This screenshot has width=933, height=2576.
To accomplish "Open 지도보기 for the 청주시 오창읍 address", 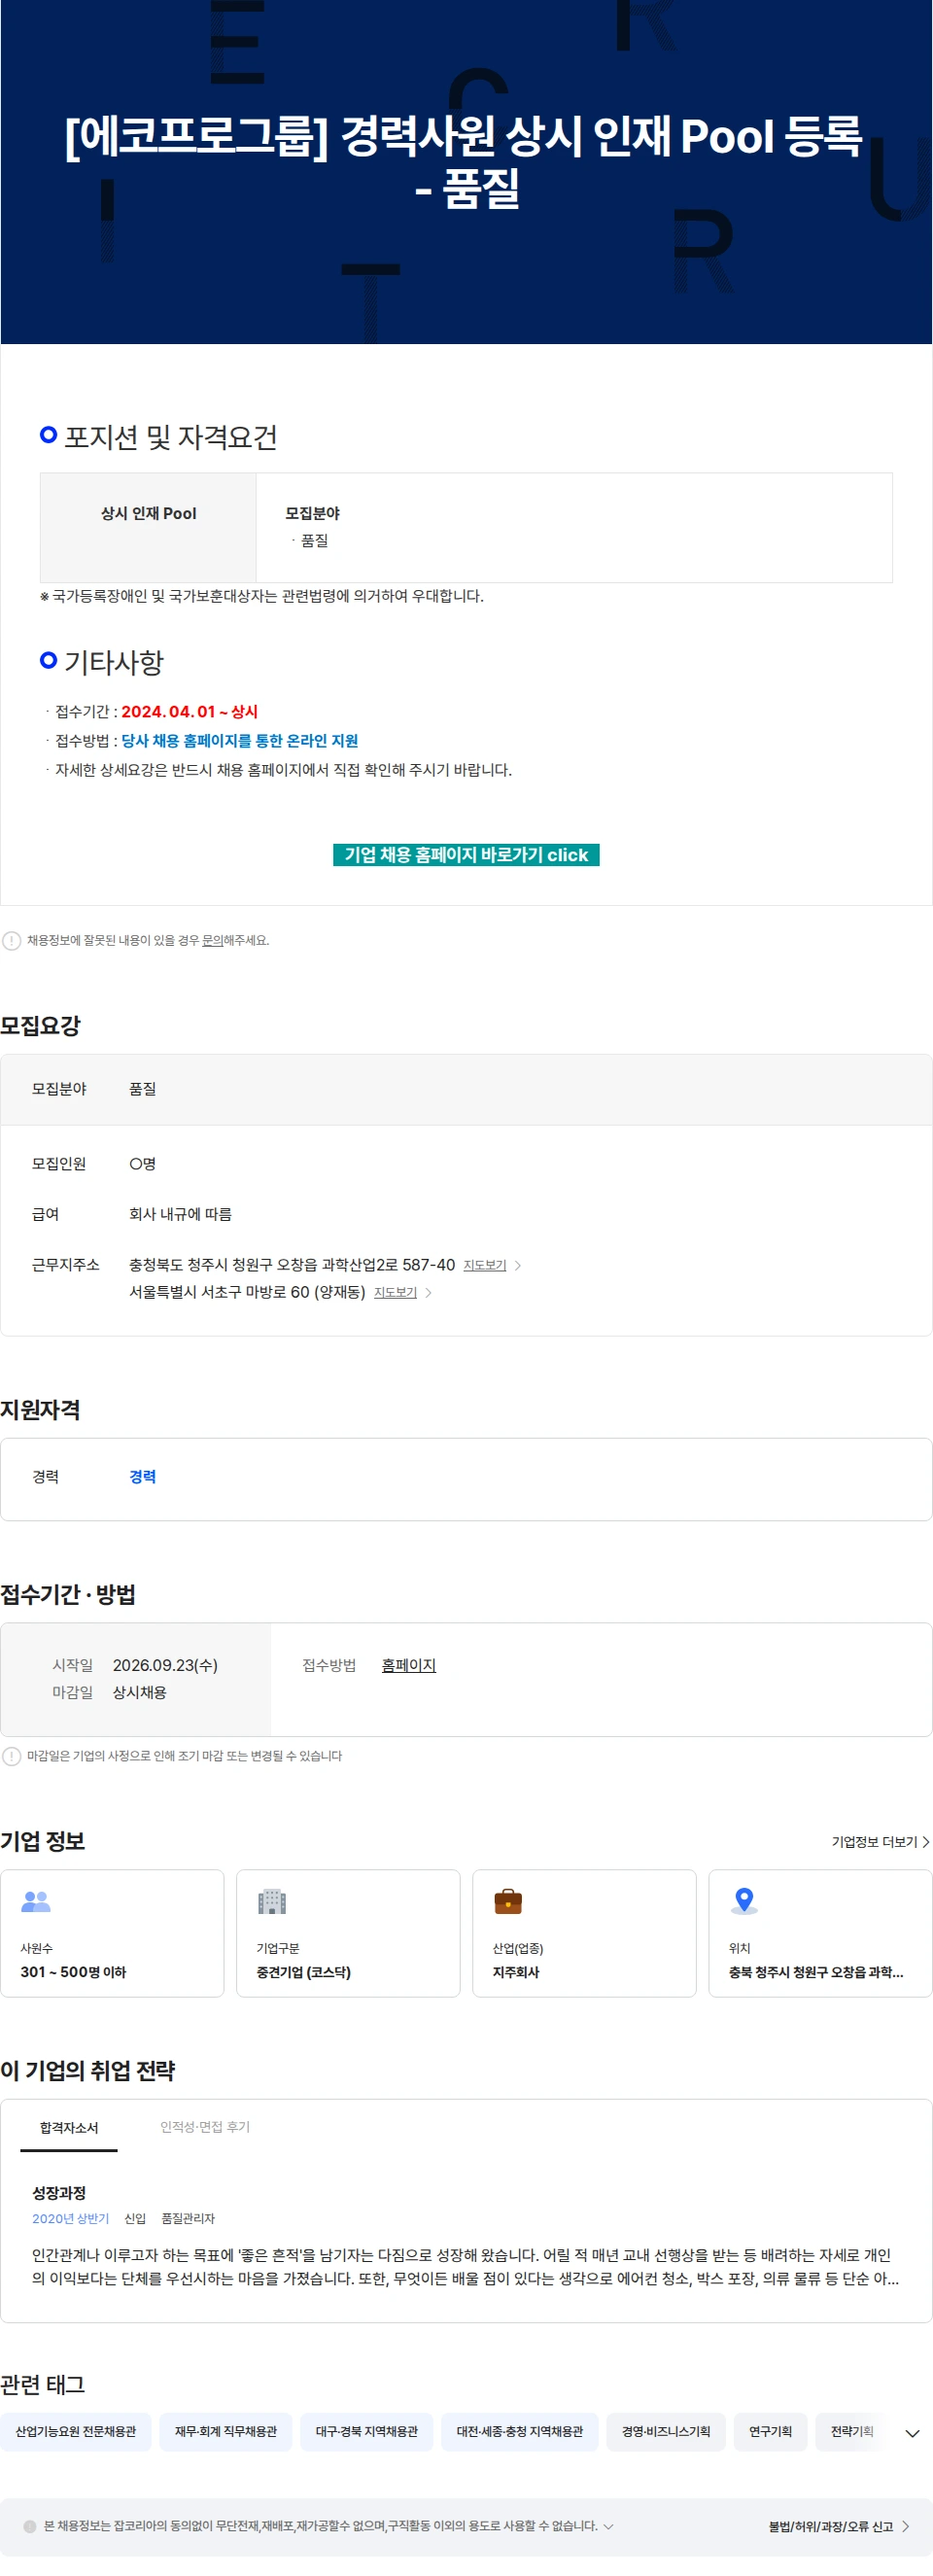I will (485, 1265).
